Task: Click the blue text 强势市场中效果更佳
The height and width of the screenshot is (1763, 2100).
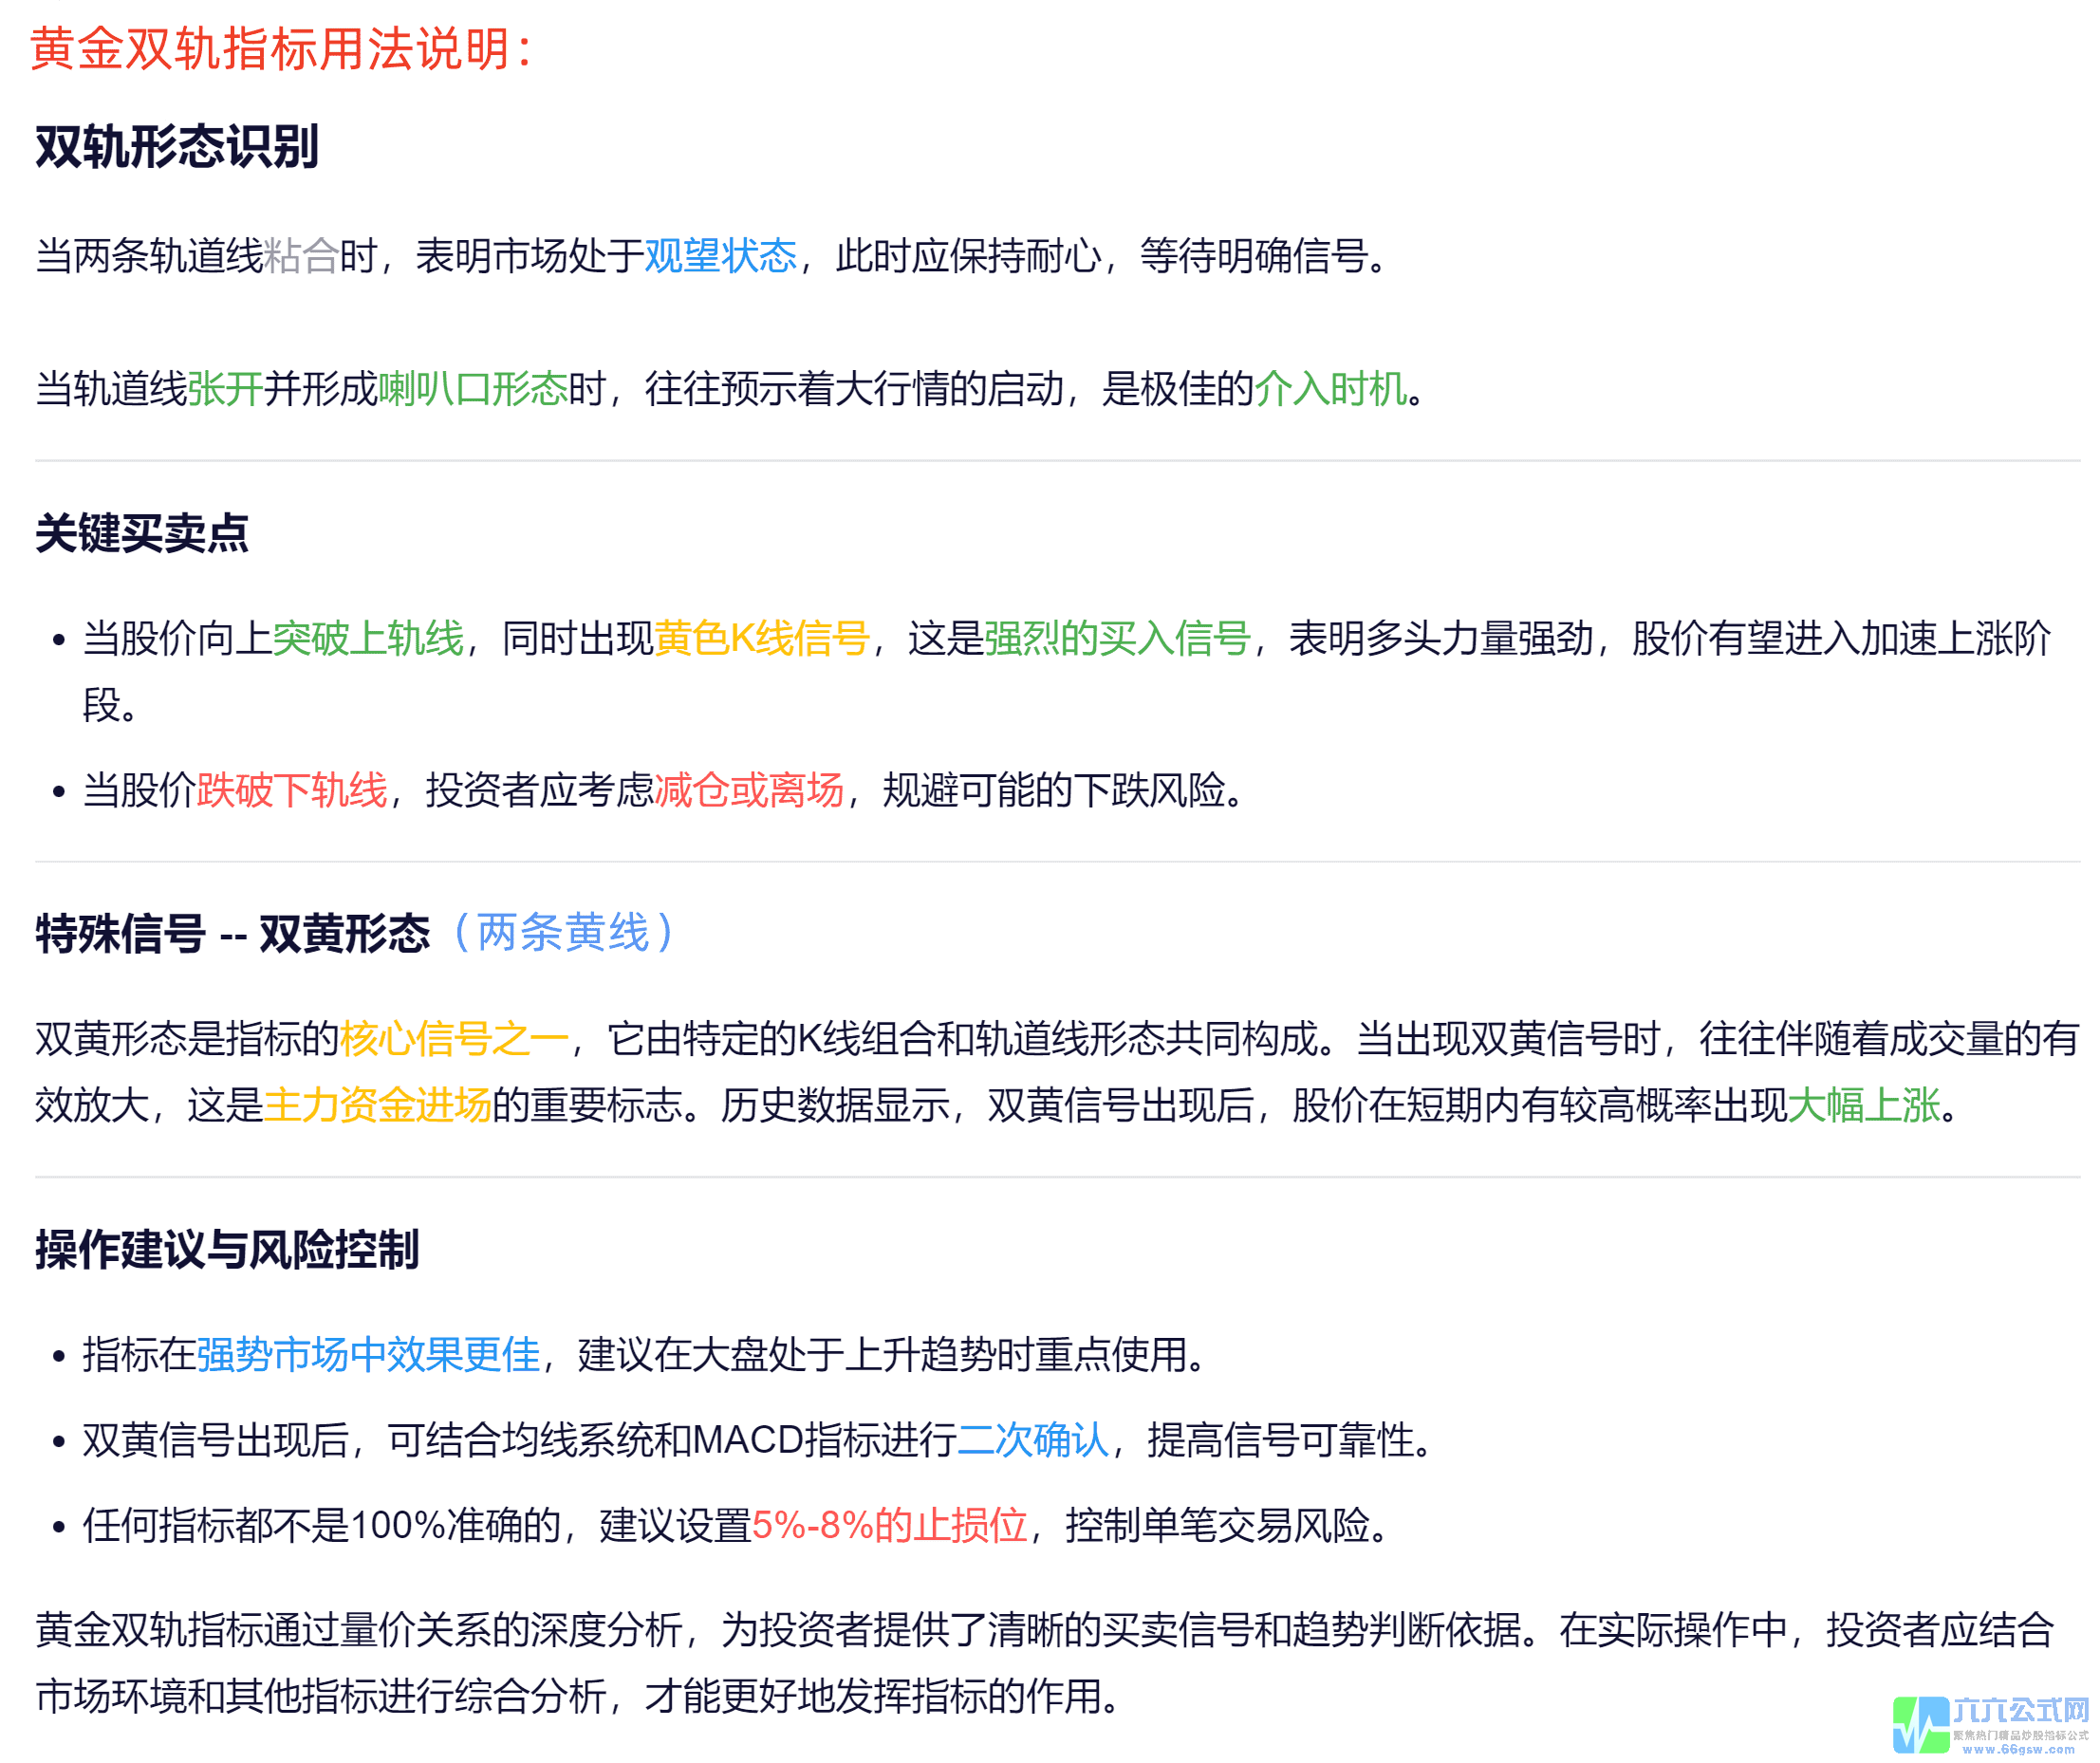Action: click(x=368, y=1355)
